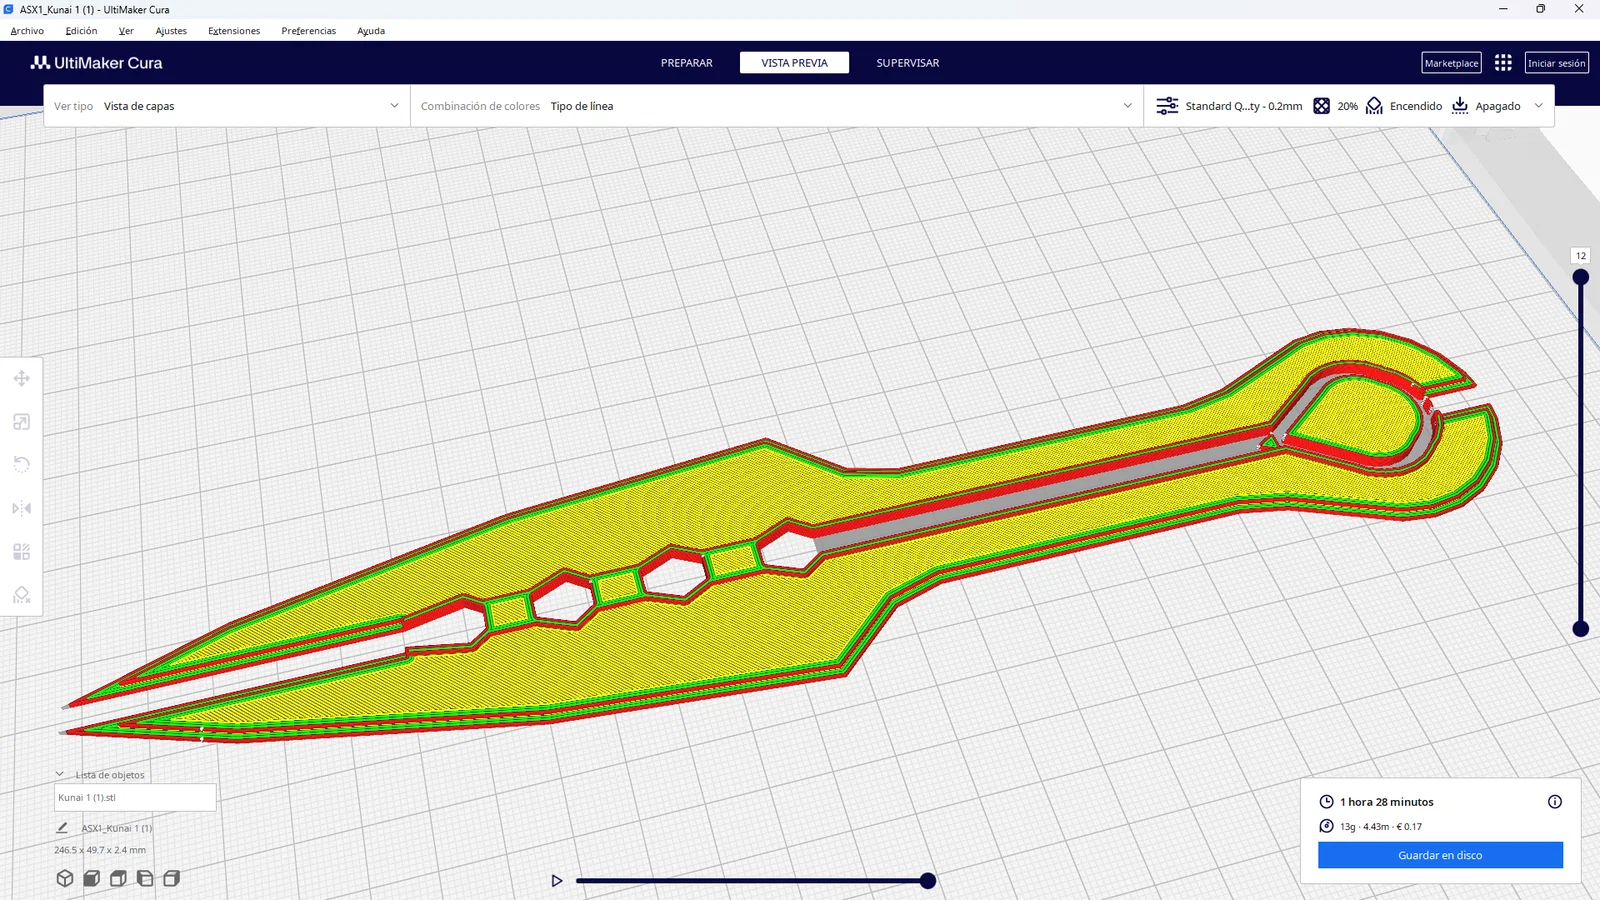Select the Rotate tool in left toolbar

click(x=21, y=465)
